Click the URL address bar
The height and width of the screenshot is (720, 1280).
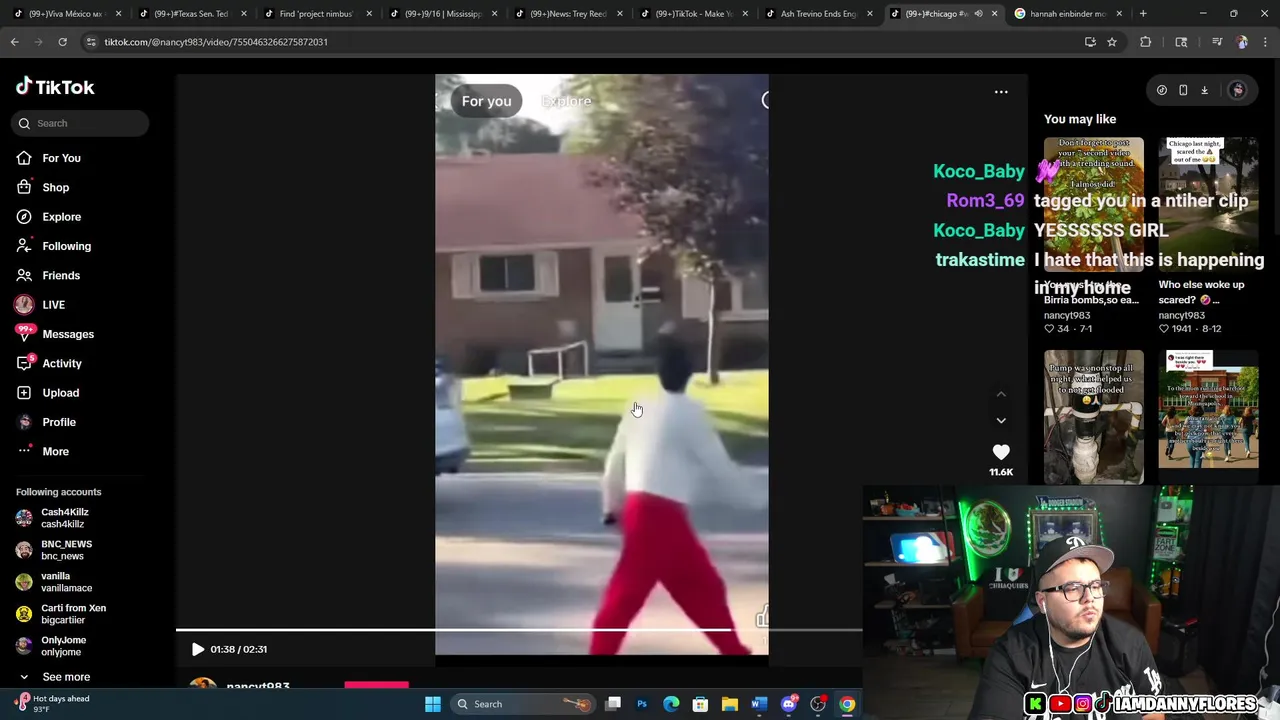point(580,42)
